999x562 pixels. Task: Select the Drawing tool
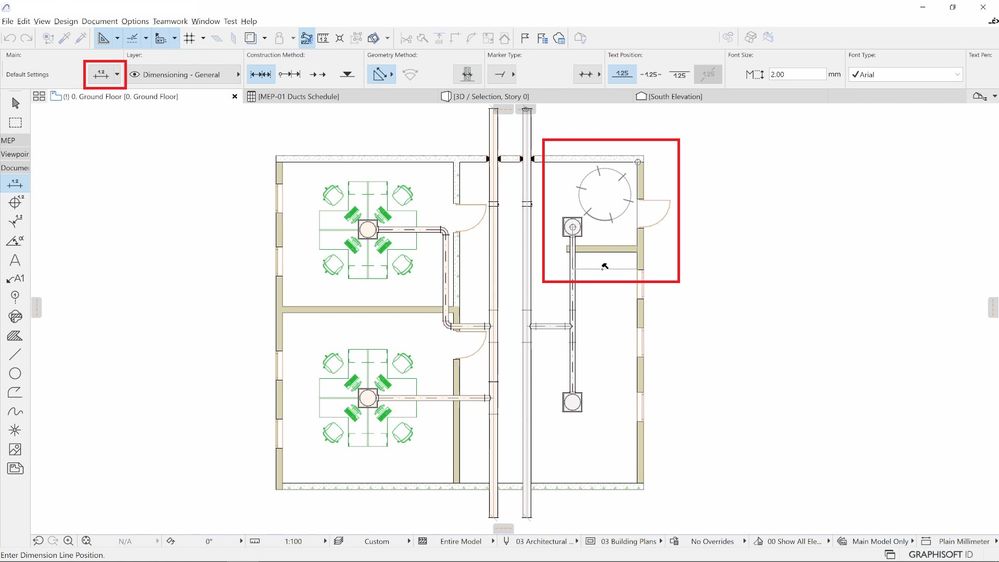coord(15,468)
